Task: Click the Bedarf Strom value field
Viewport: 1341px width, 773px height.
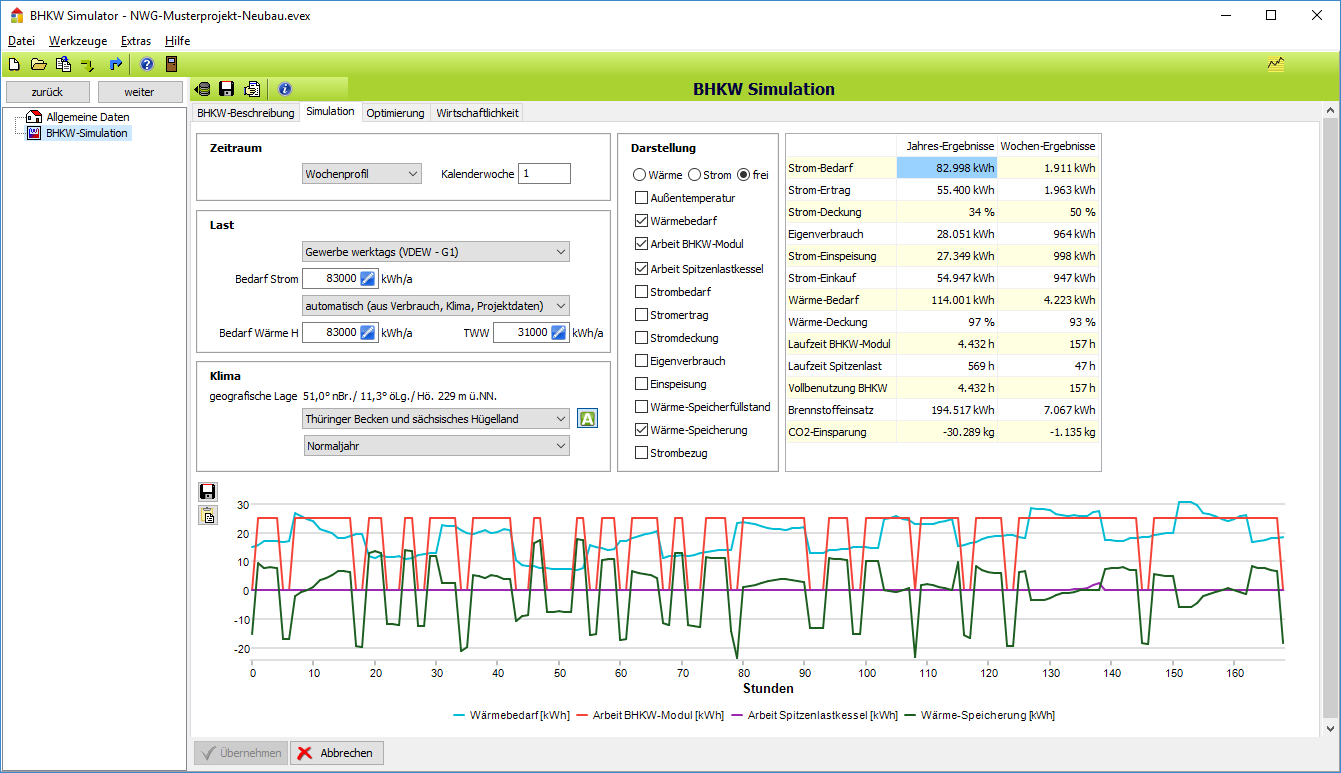Action: point(330,279)
